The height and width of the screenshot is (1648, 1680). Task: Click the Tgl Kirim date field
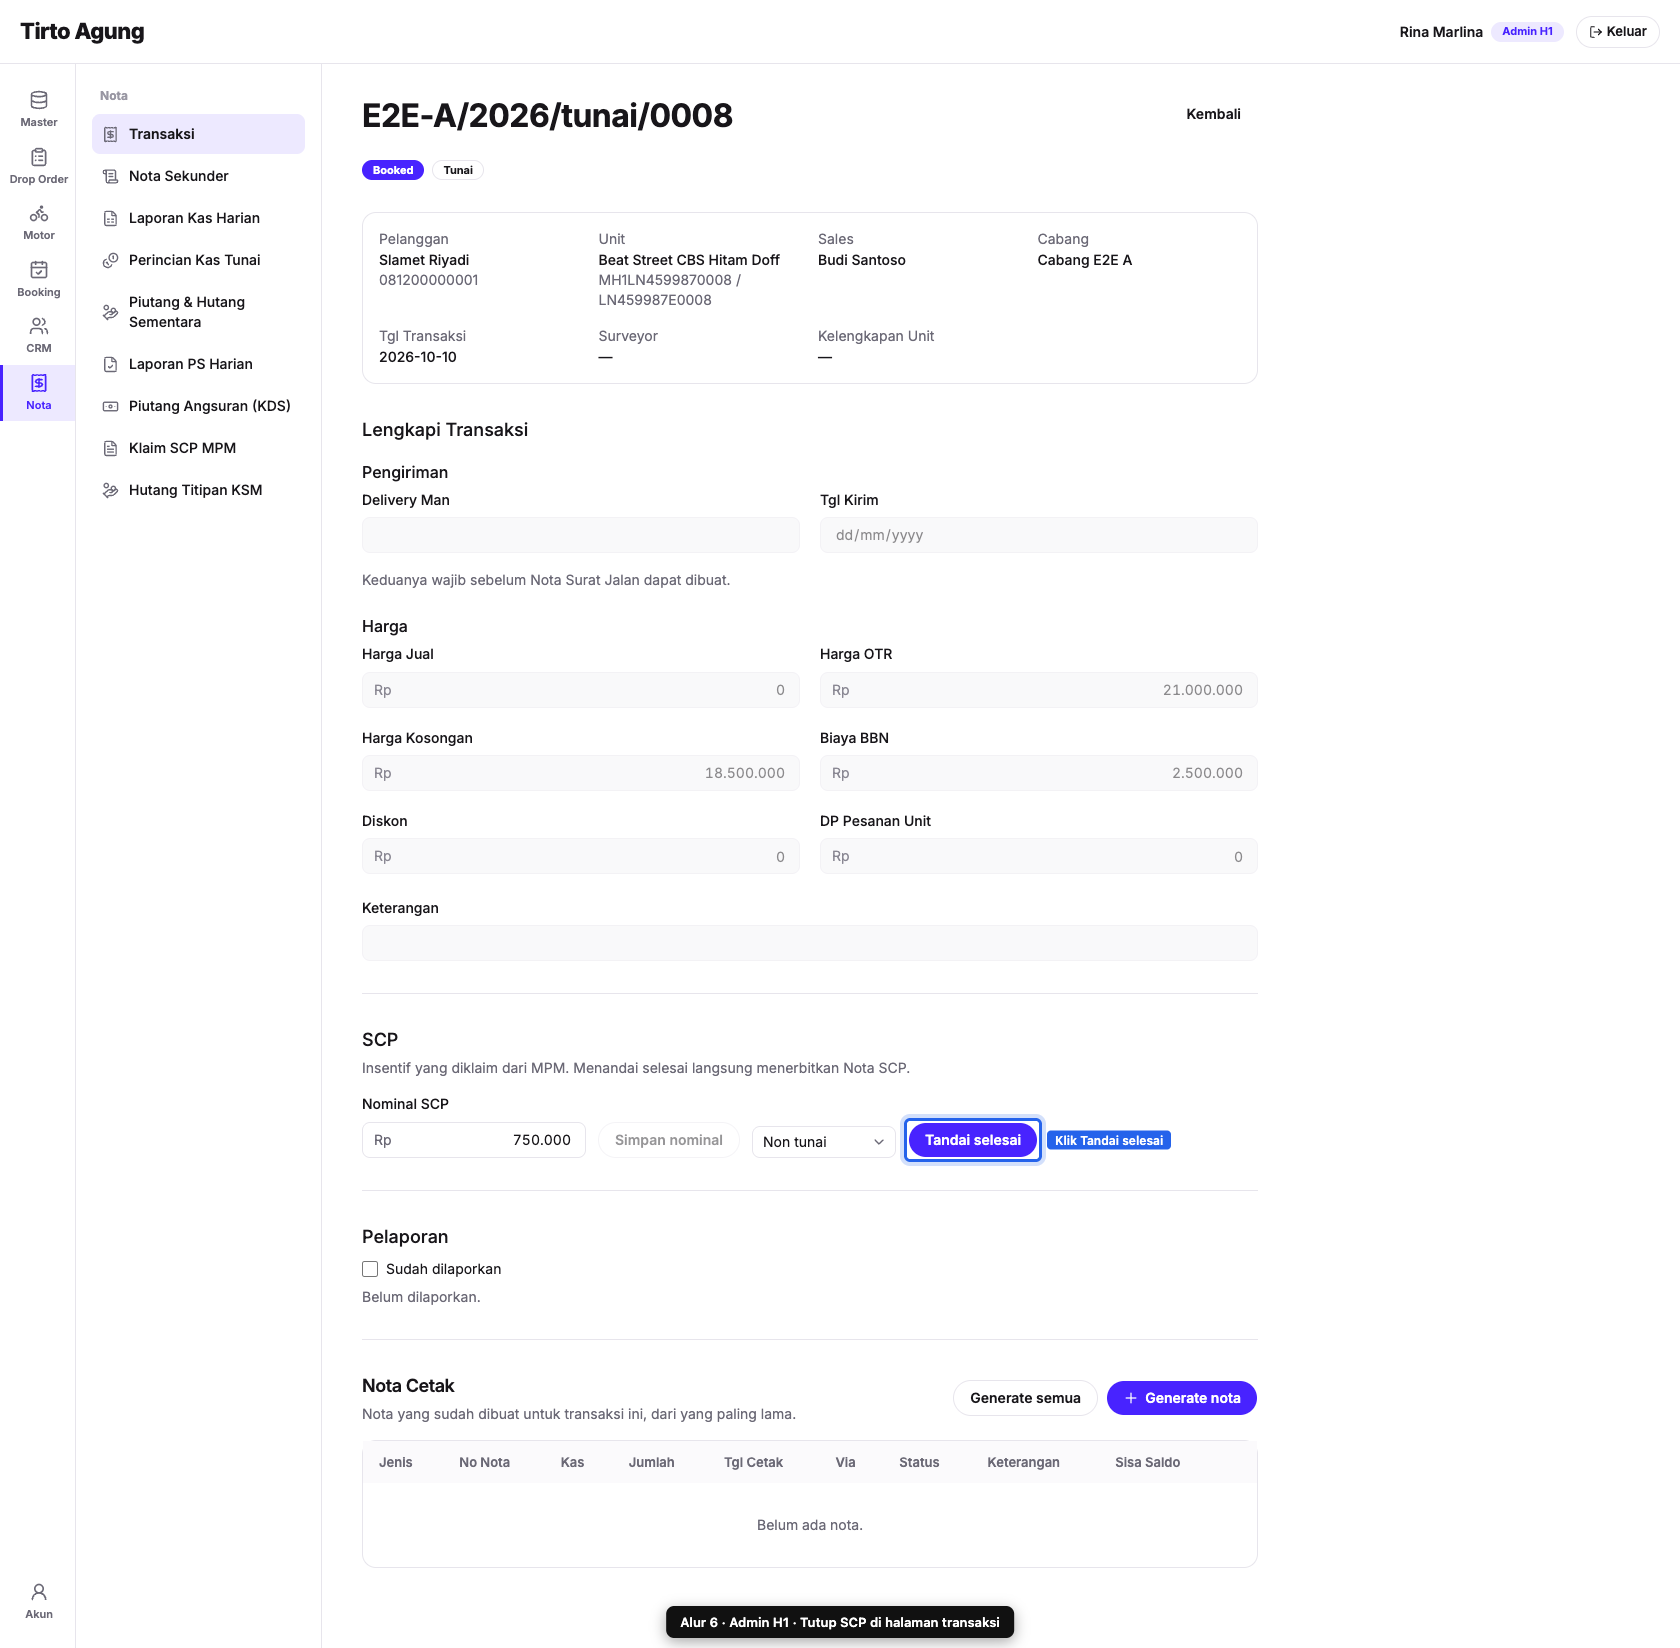coord(1039,535)
